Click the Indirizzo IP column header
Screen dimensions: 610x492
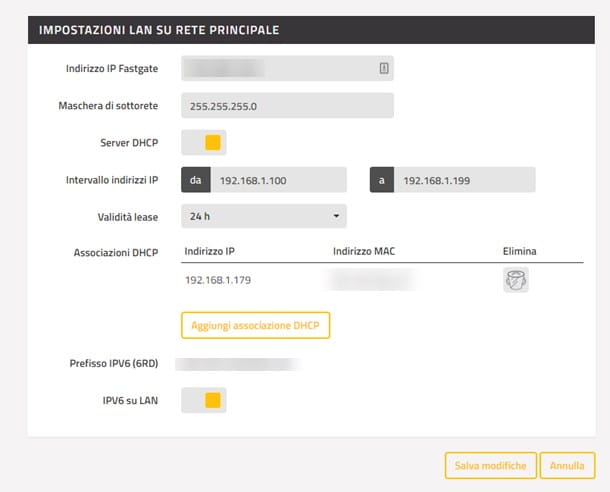209,251
